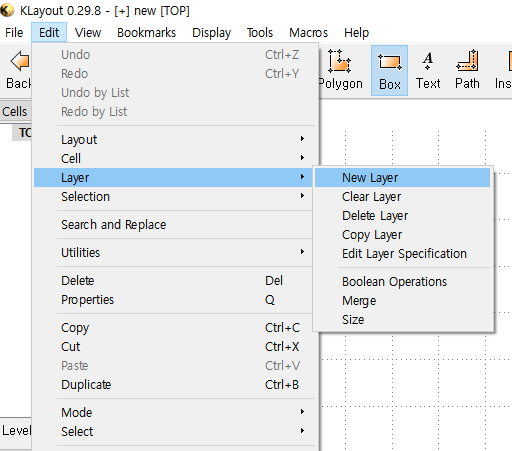This screenshot has height=451, width=512.
Task: Expand the Layout submenu
Action: click(x=173, y=139)
